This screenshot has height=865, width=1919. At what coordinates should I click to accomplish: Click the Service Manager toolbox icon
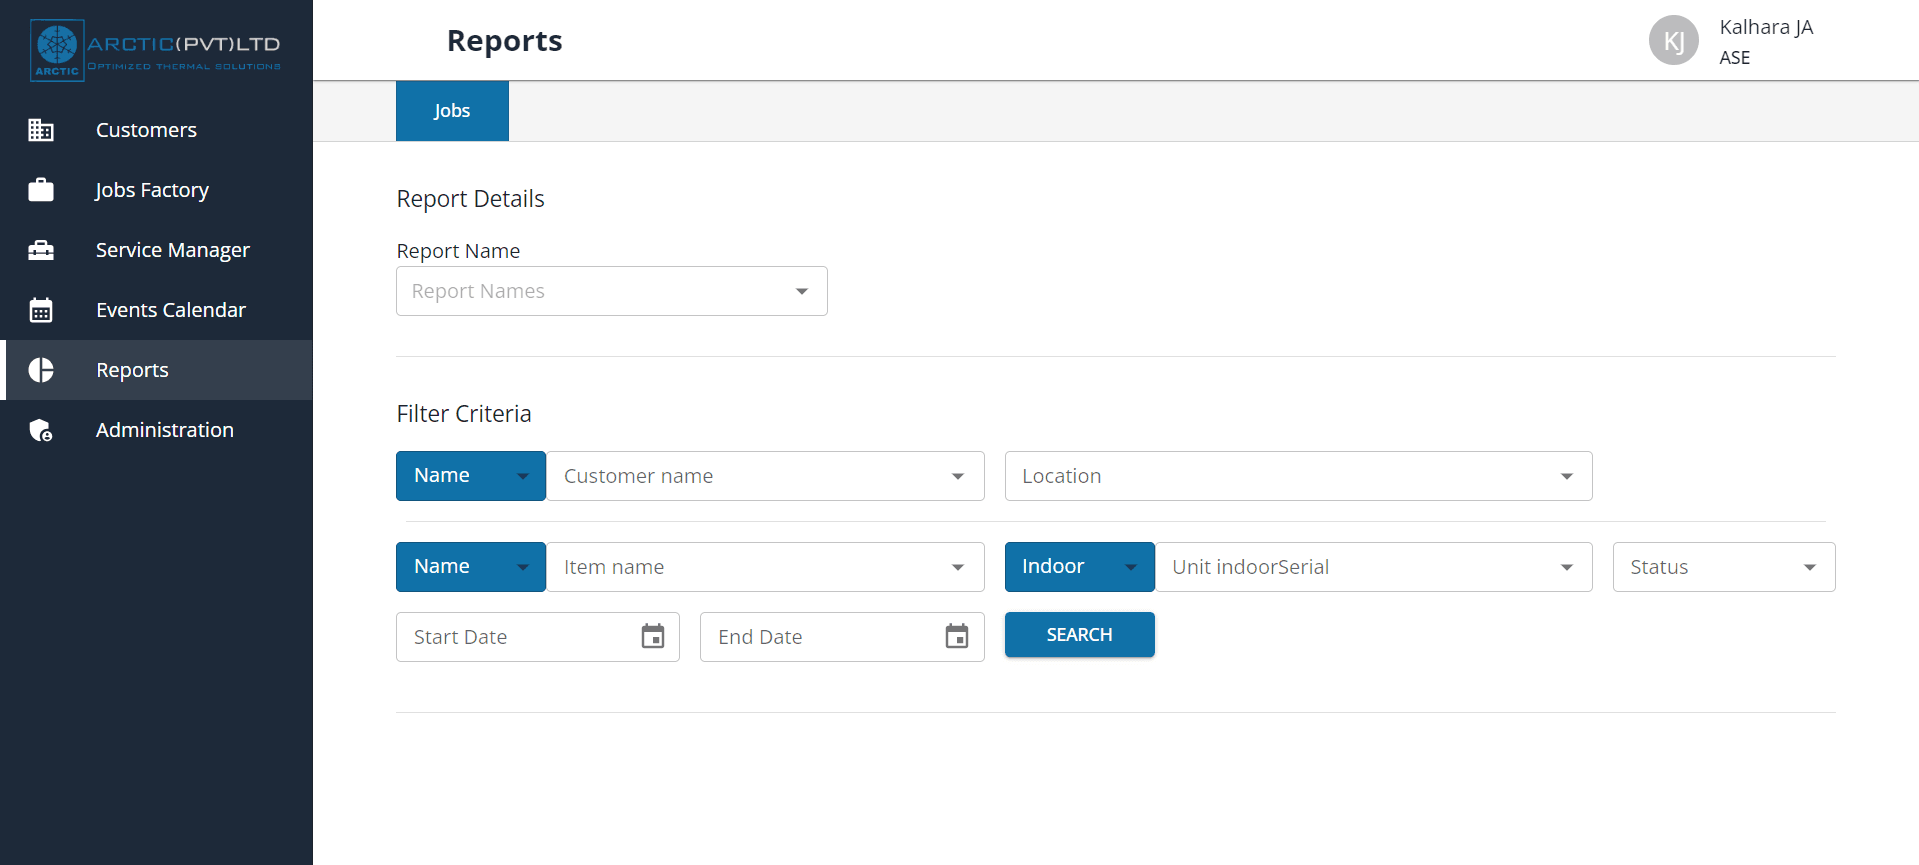click(x=41, y=250)
